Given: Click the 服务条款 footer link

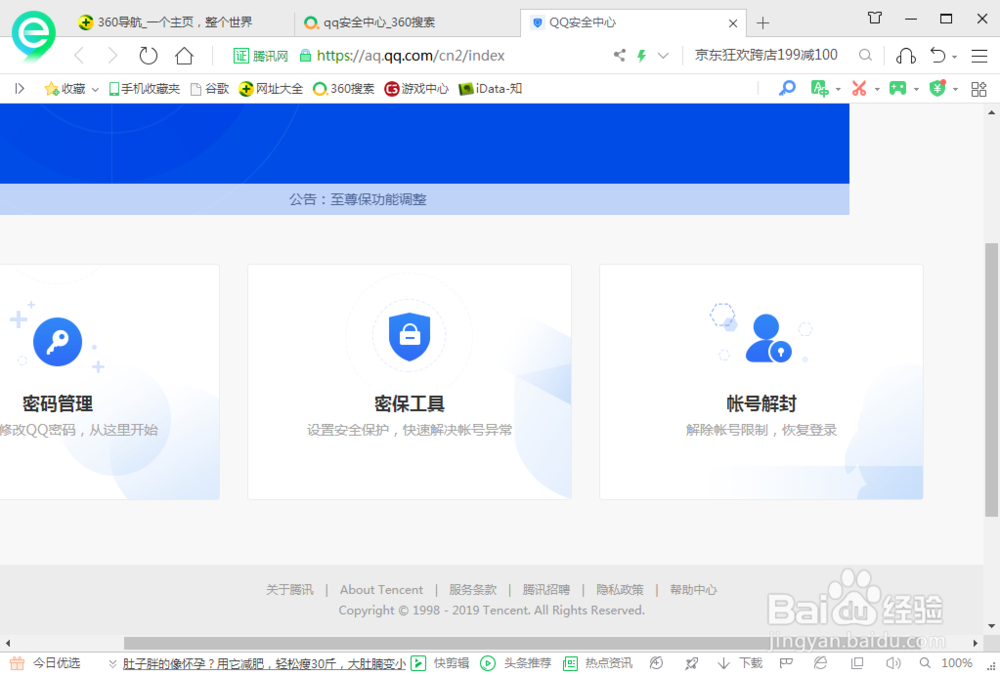Looking at the screenshot, I should [473, 590].
